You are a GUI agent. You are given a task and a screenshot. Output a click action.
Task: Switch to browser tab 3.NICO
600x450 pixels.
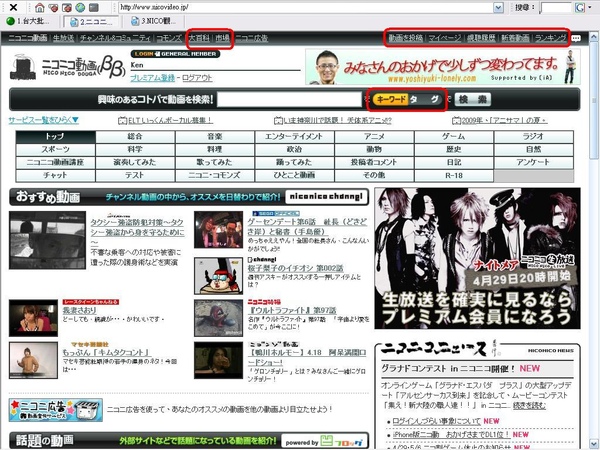(154, 21)
